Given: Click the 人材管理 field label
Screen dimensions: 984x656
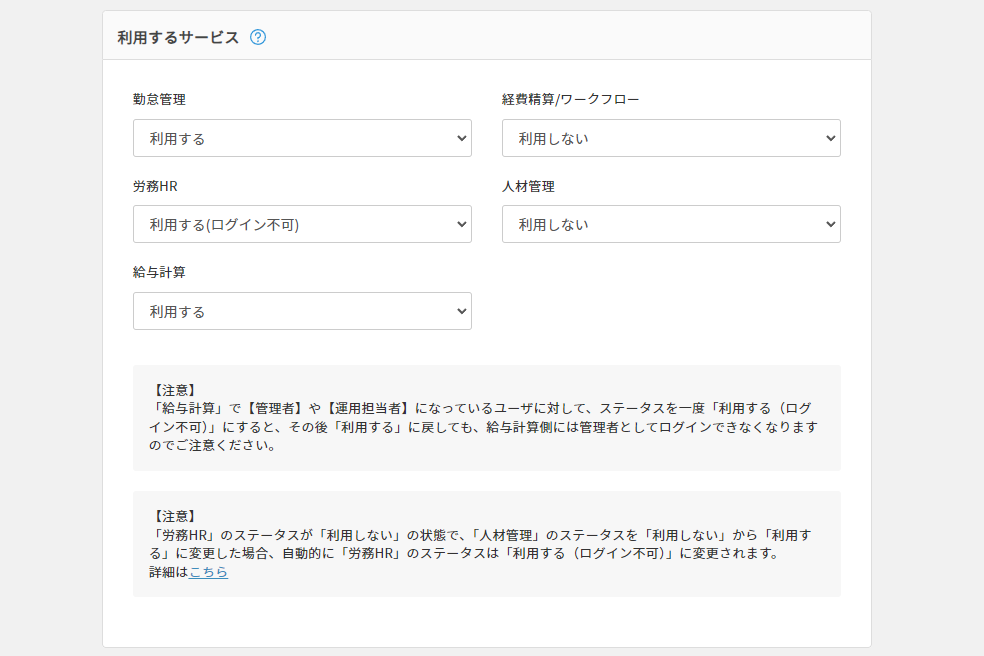Looking at the screenshot, I should (x=528, y=186).
